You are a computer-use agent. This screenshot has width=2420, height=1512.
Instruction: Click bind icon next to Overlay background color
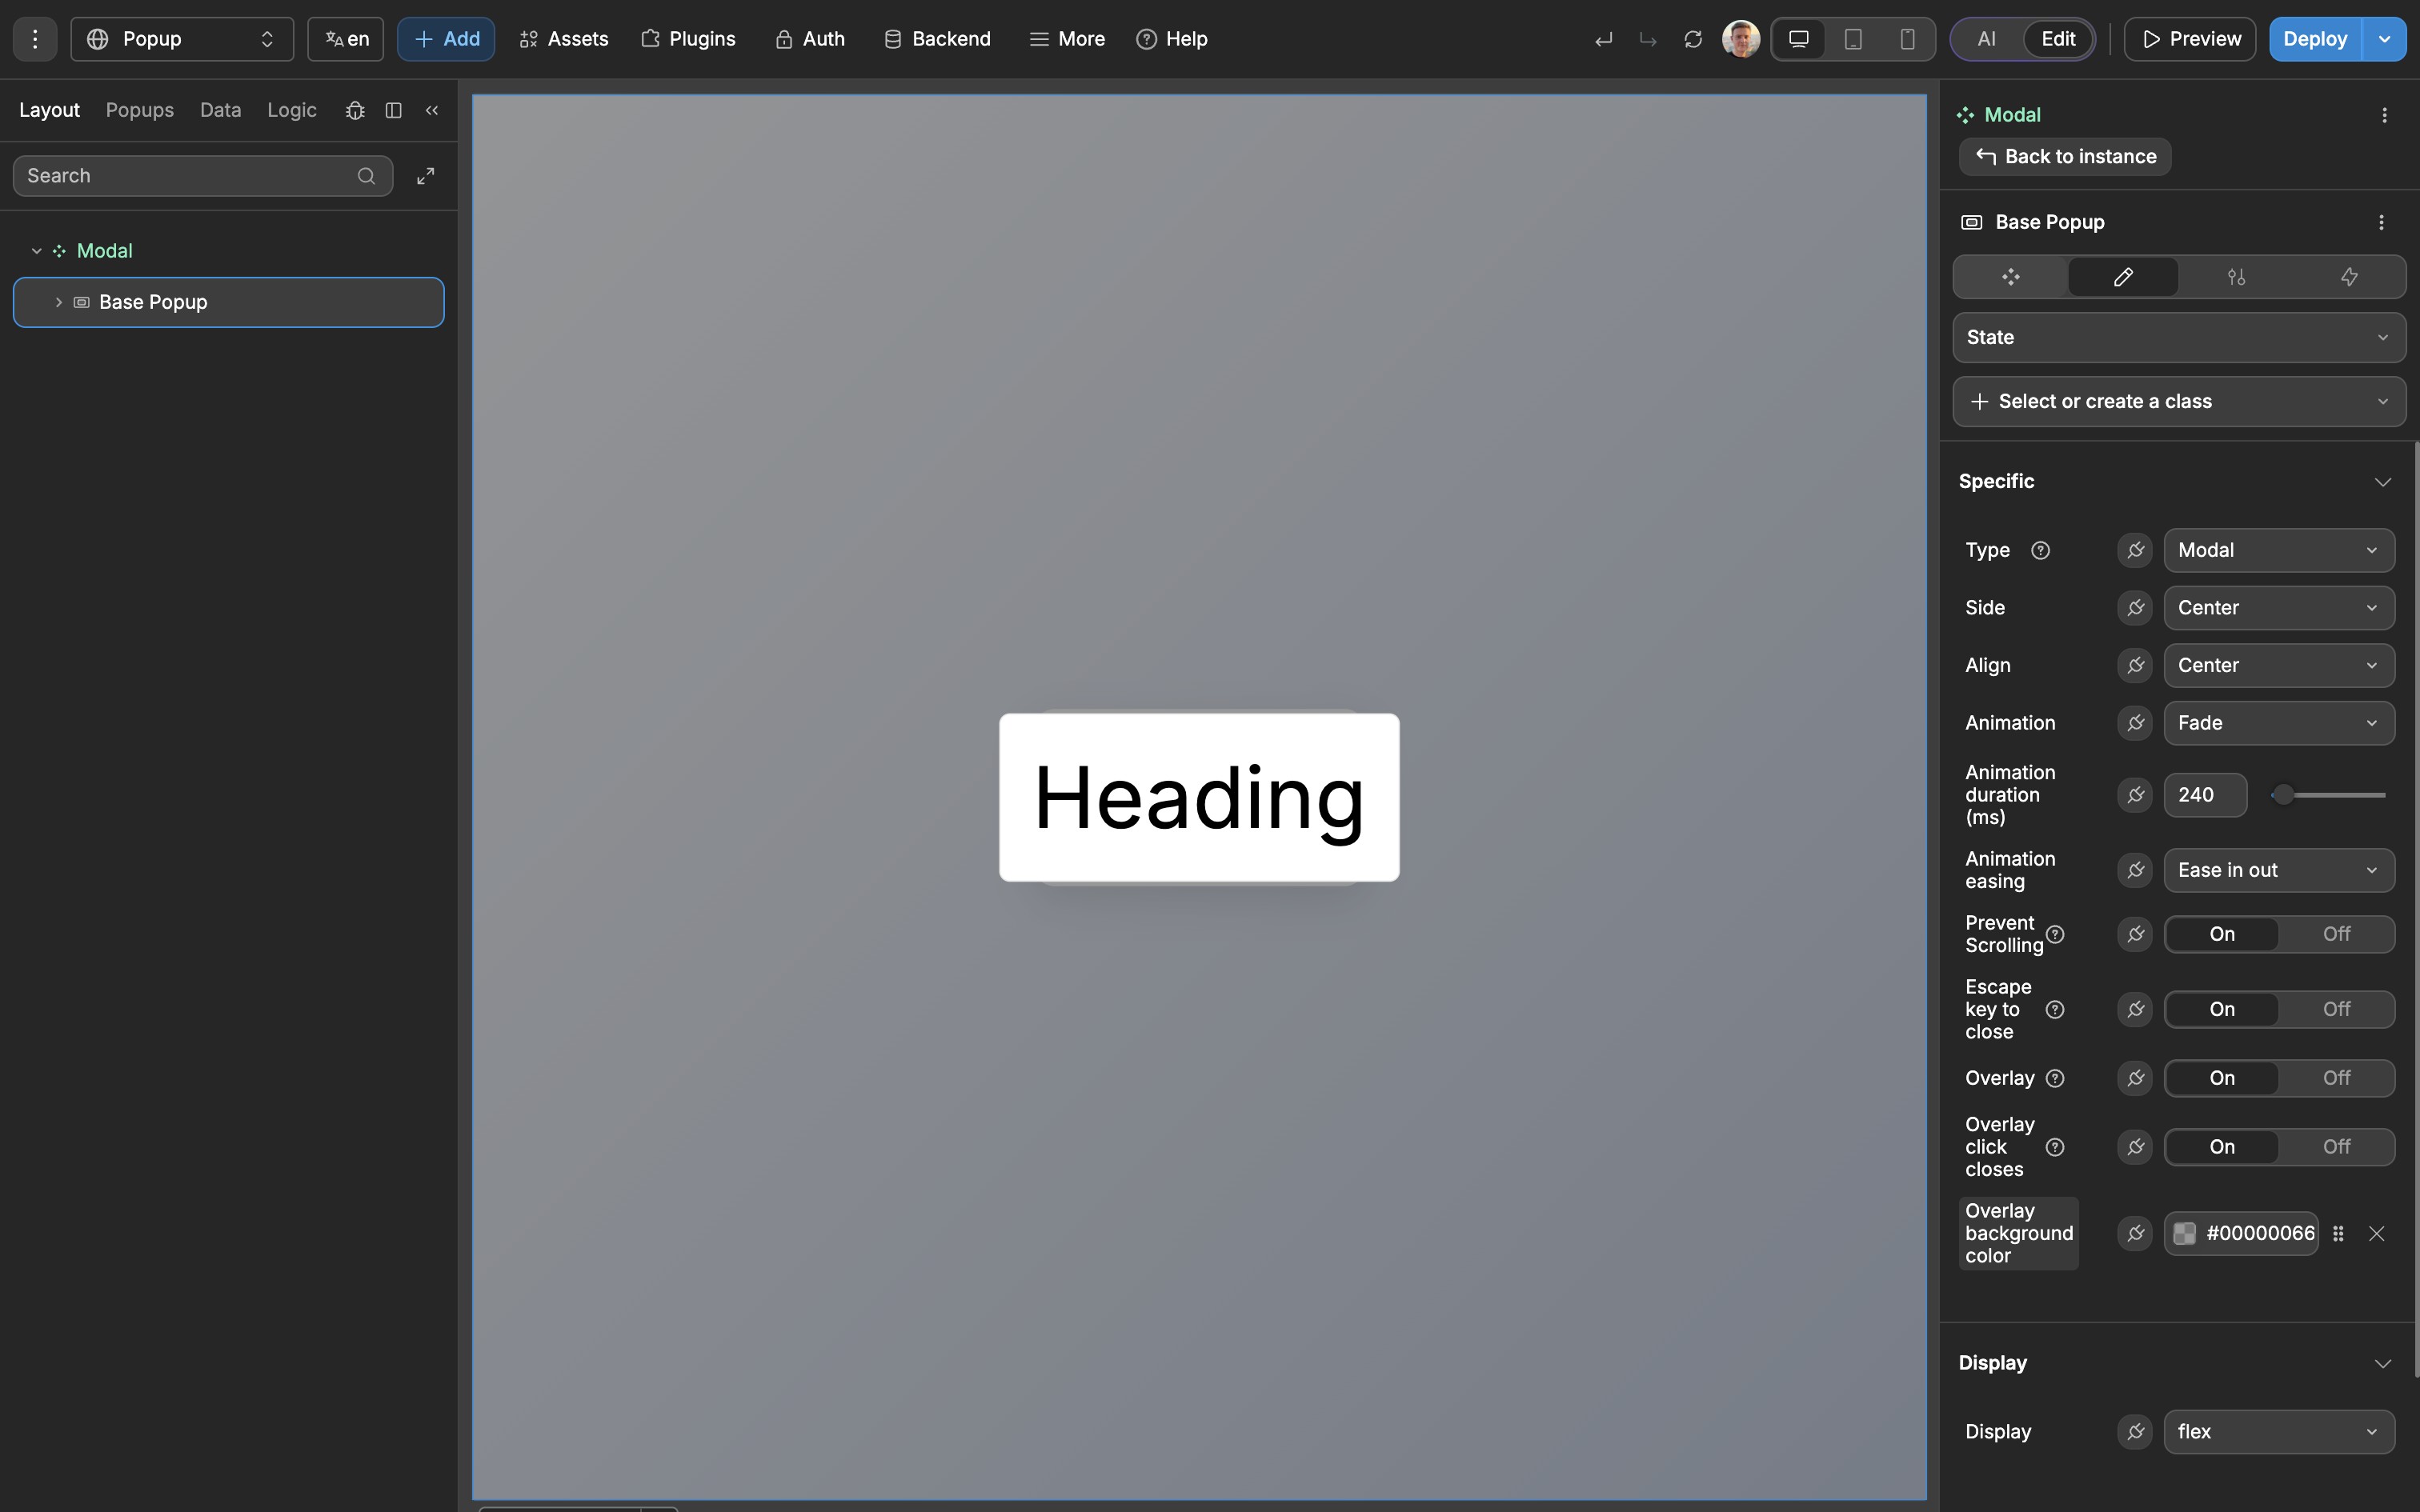[2135, 1233]
